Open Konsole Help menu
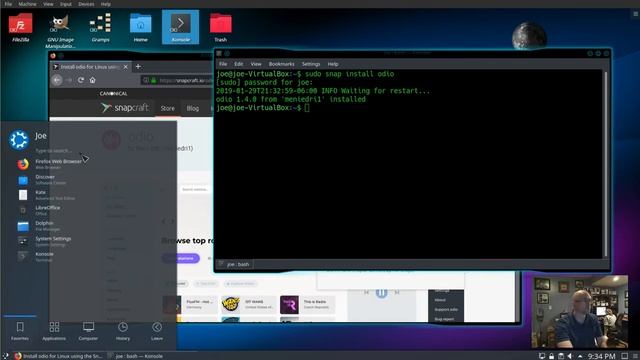The image size is (640, 360). [333, 64]
